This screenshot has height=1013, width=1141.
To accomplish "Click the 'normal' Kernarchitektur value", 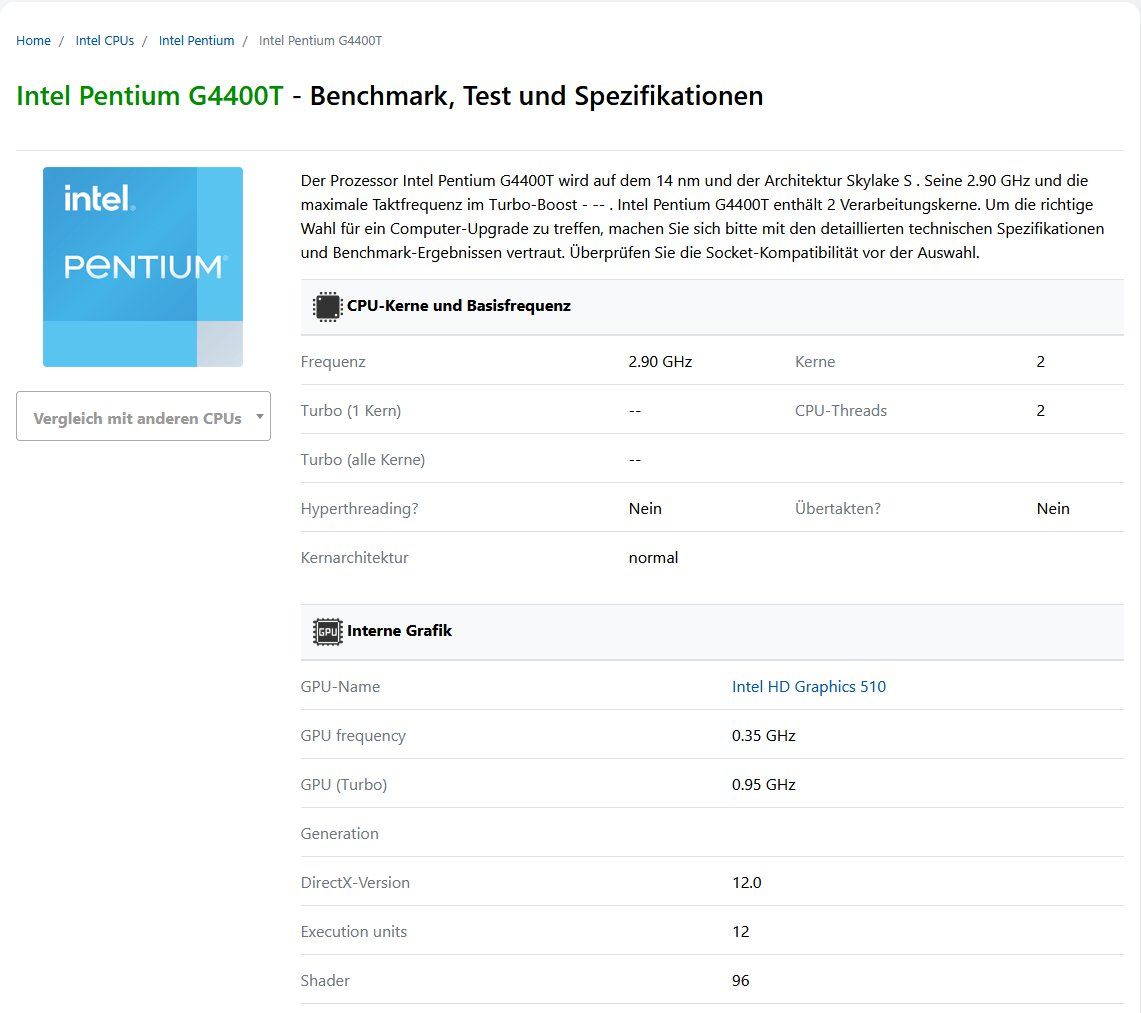I will tap(653, 557).
